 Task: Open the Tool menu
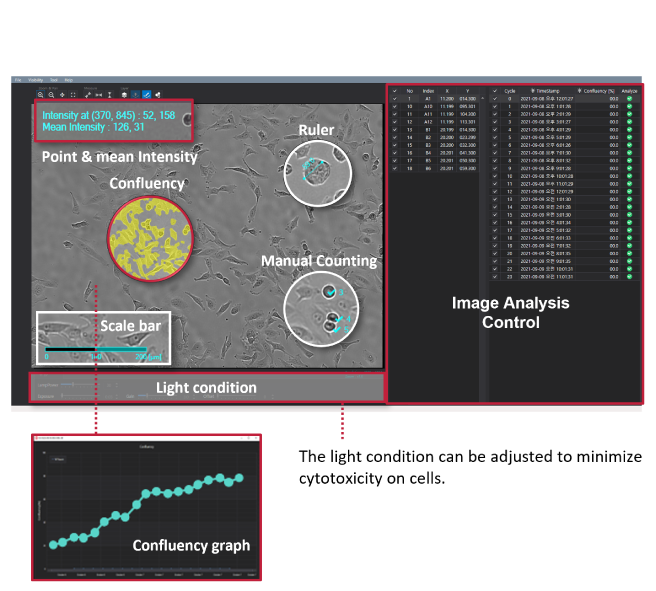point(55,79)
